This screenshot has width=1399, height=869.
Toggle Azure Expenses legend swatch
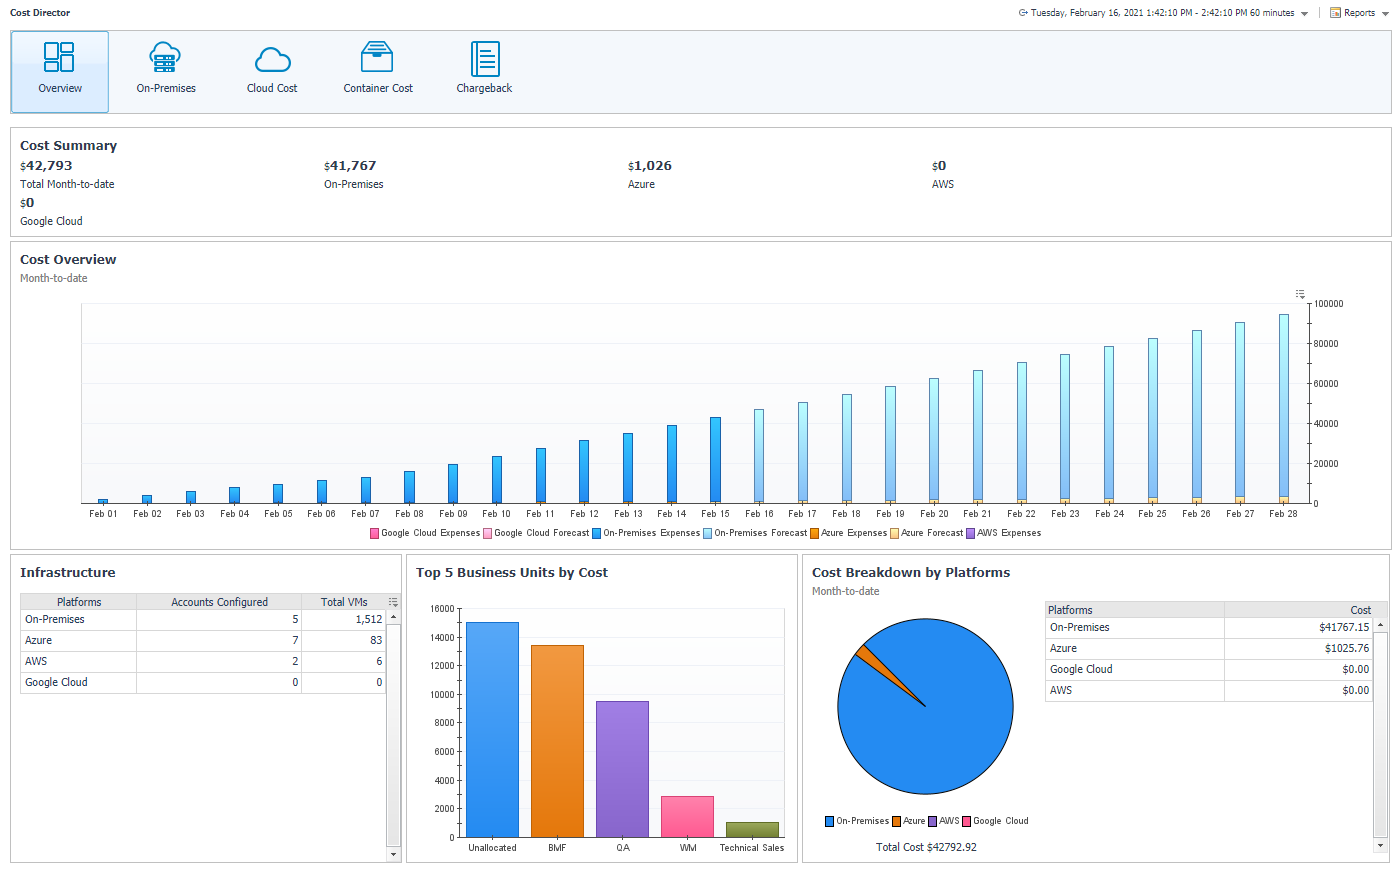(815, 533)
